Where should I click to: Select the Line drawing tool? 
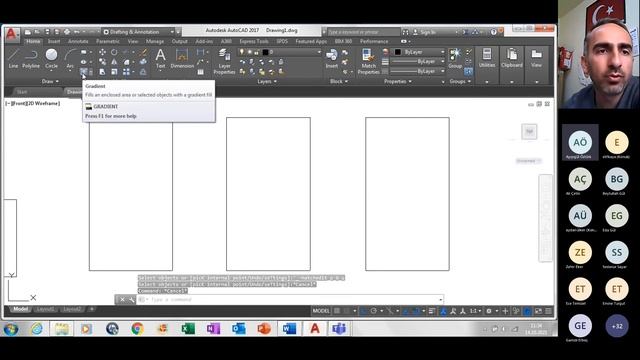click(x=13, y=58)
